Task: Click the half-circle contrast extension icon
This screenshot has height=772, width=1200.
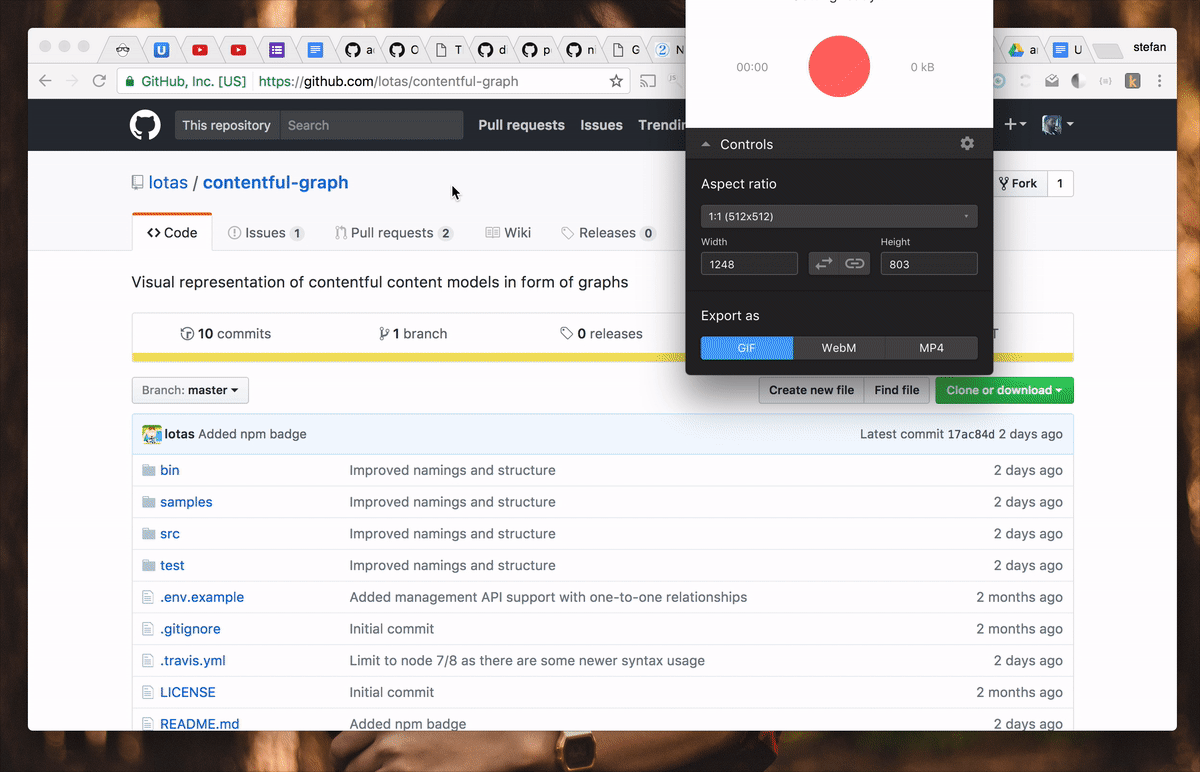Action: pos(1079,81)
